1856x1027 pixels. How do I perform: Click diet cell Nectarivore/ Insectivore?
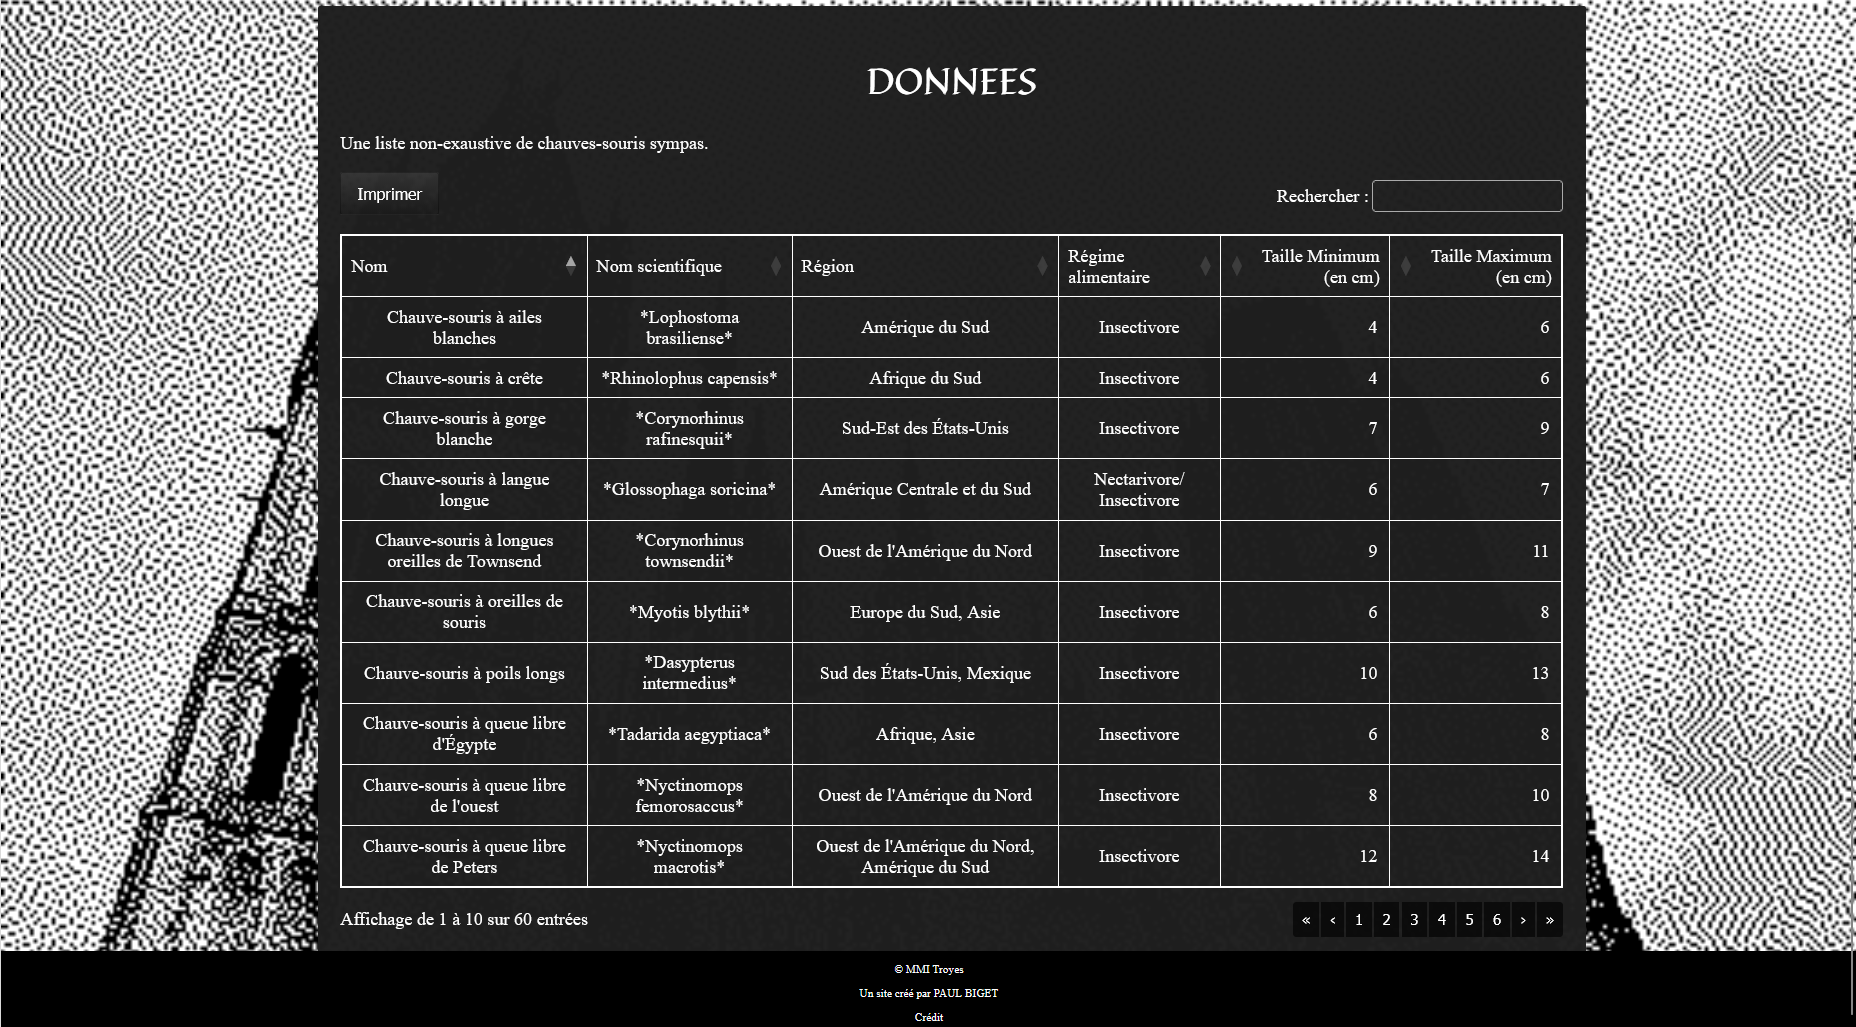[x=1139, y=489]
